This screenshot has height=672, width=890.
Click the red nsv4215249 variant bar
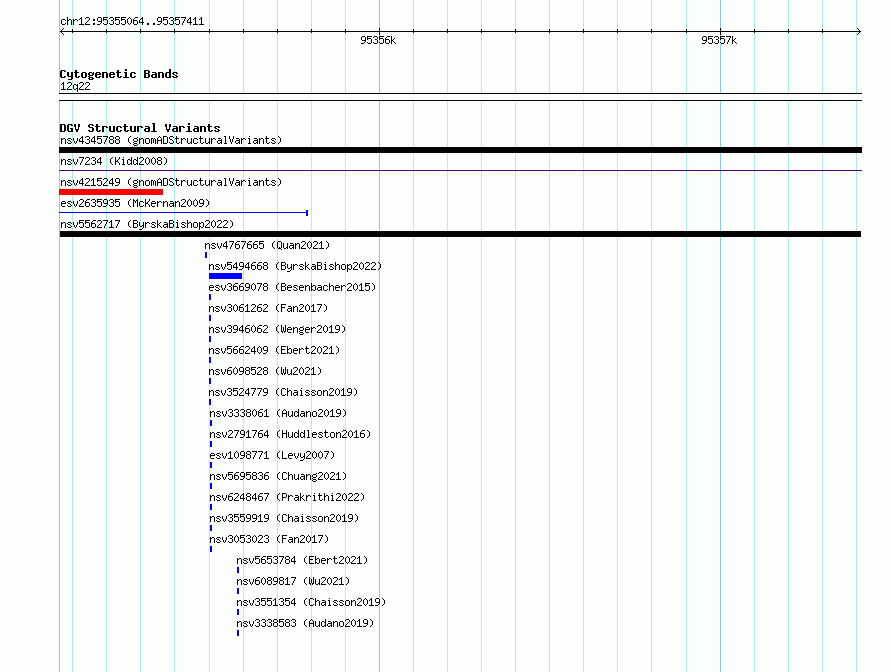pyautogui.click(x=111, y=192)
